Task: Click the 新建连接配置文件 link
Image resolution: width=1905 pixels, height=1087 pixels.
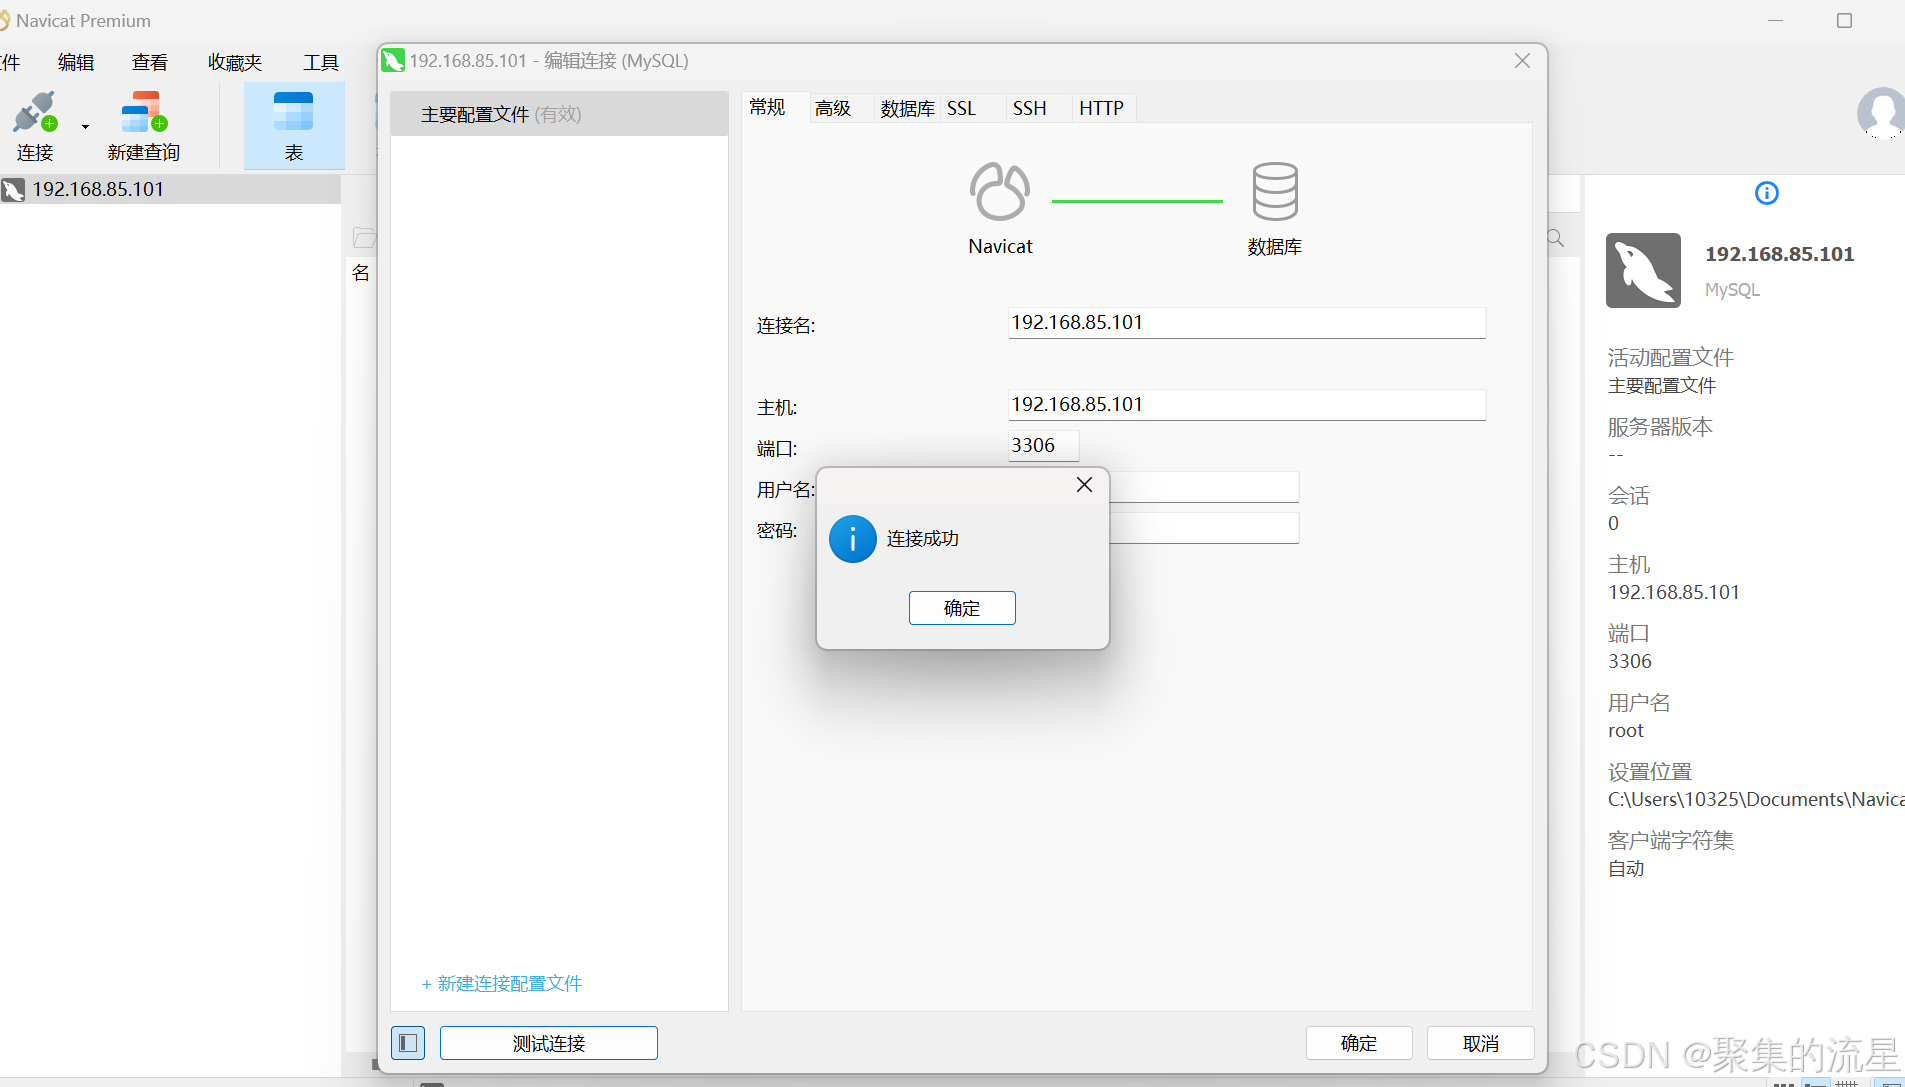Action: click(502, 983)
